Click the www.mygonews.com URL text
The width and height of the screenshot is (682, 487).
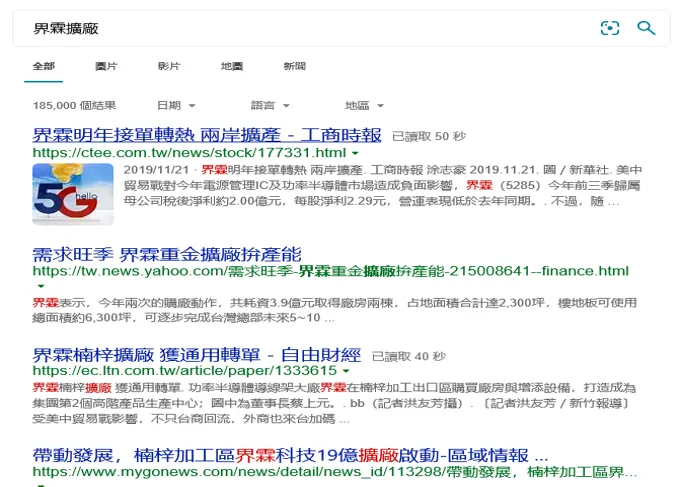pos(335,472)
